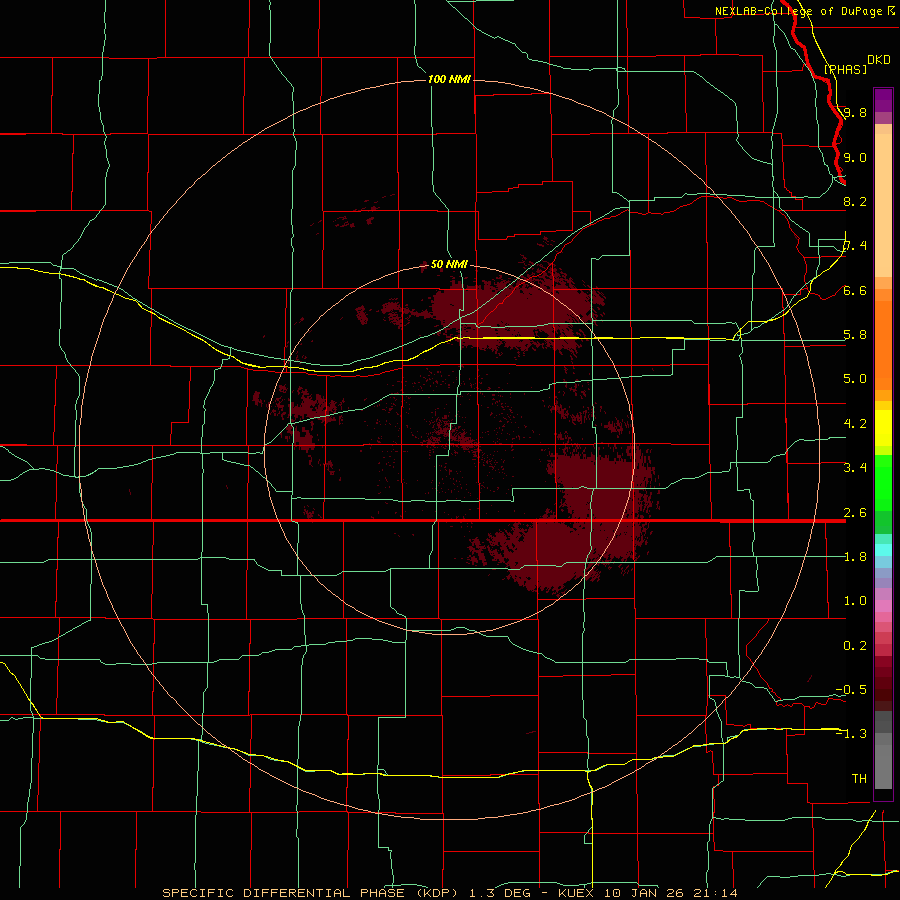
Task: Click the cyan segment of the color bar
Action: (x=883, y=550)
